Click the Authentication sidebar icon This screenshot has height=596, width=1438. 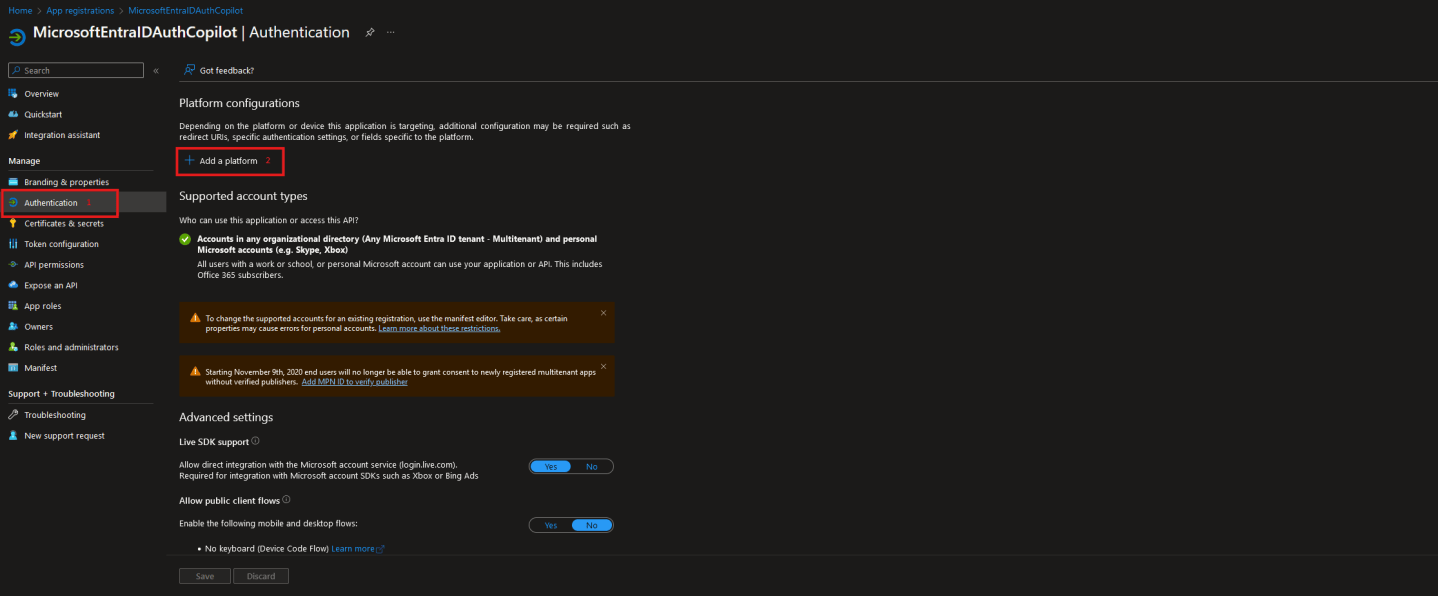click(13, 203)
